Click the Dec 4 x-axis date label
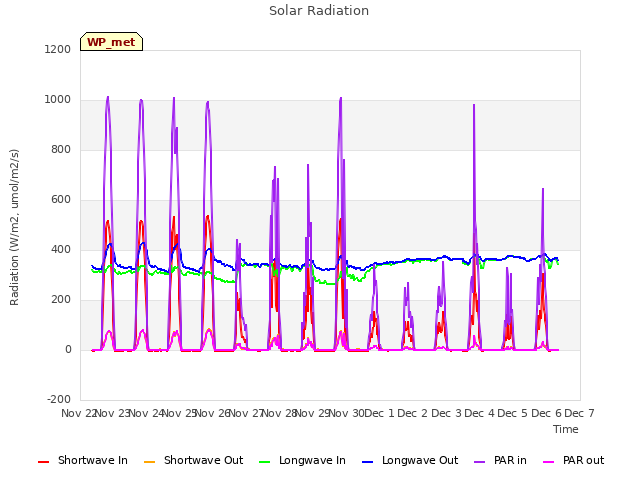The width and height of the screenshot is (640, 480). (x=480, y=413)
